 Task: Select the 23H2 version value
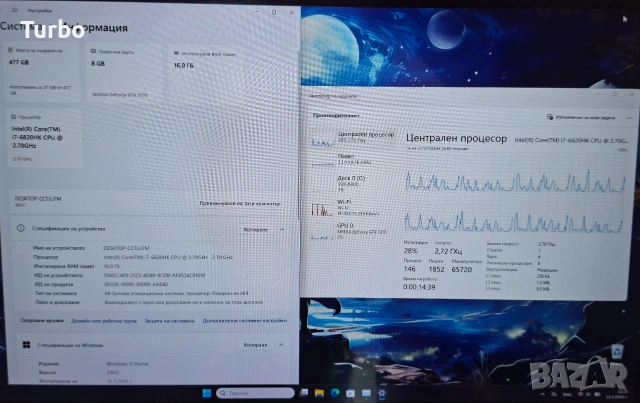(x=112, y=372)
